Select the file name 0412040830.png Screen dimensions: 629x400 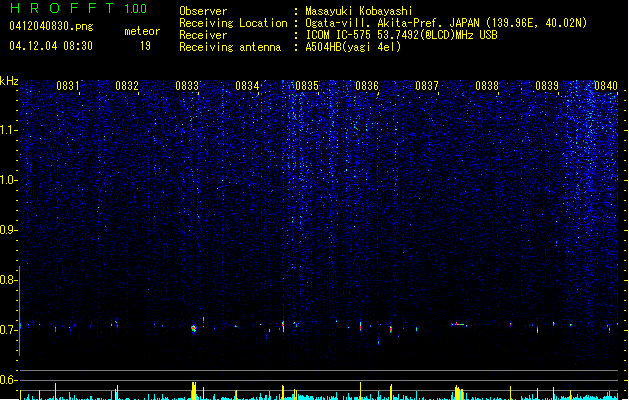coord(51,27)
